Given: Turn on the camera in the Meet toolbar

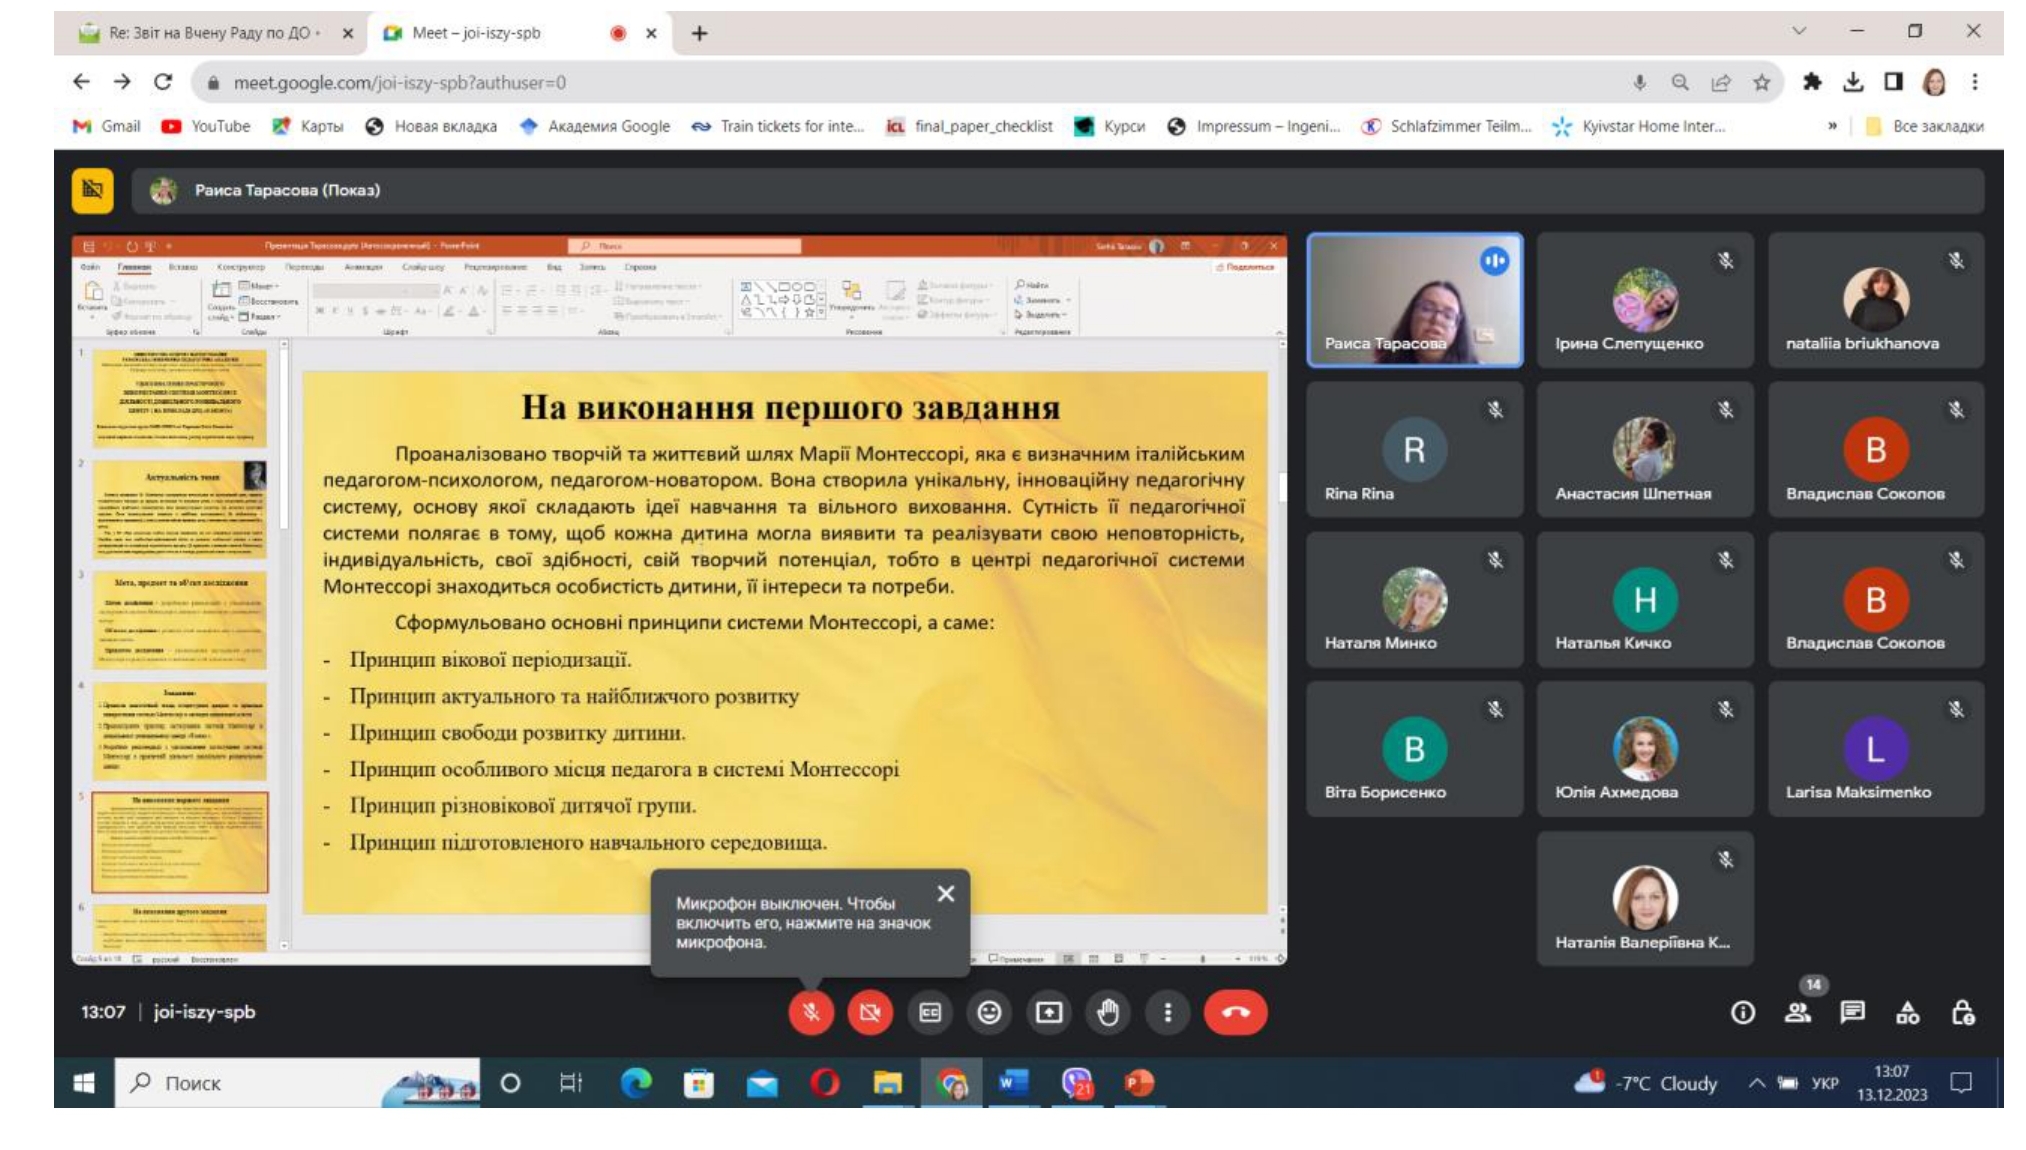Looking at the screenshot, I should 870,1012.
